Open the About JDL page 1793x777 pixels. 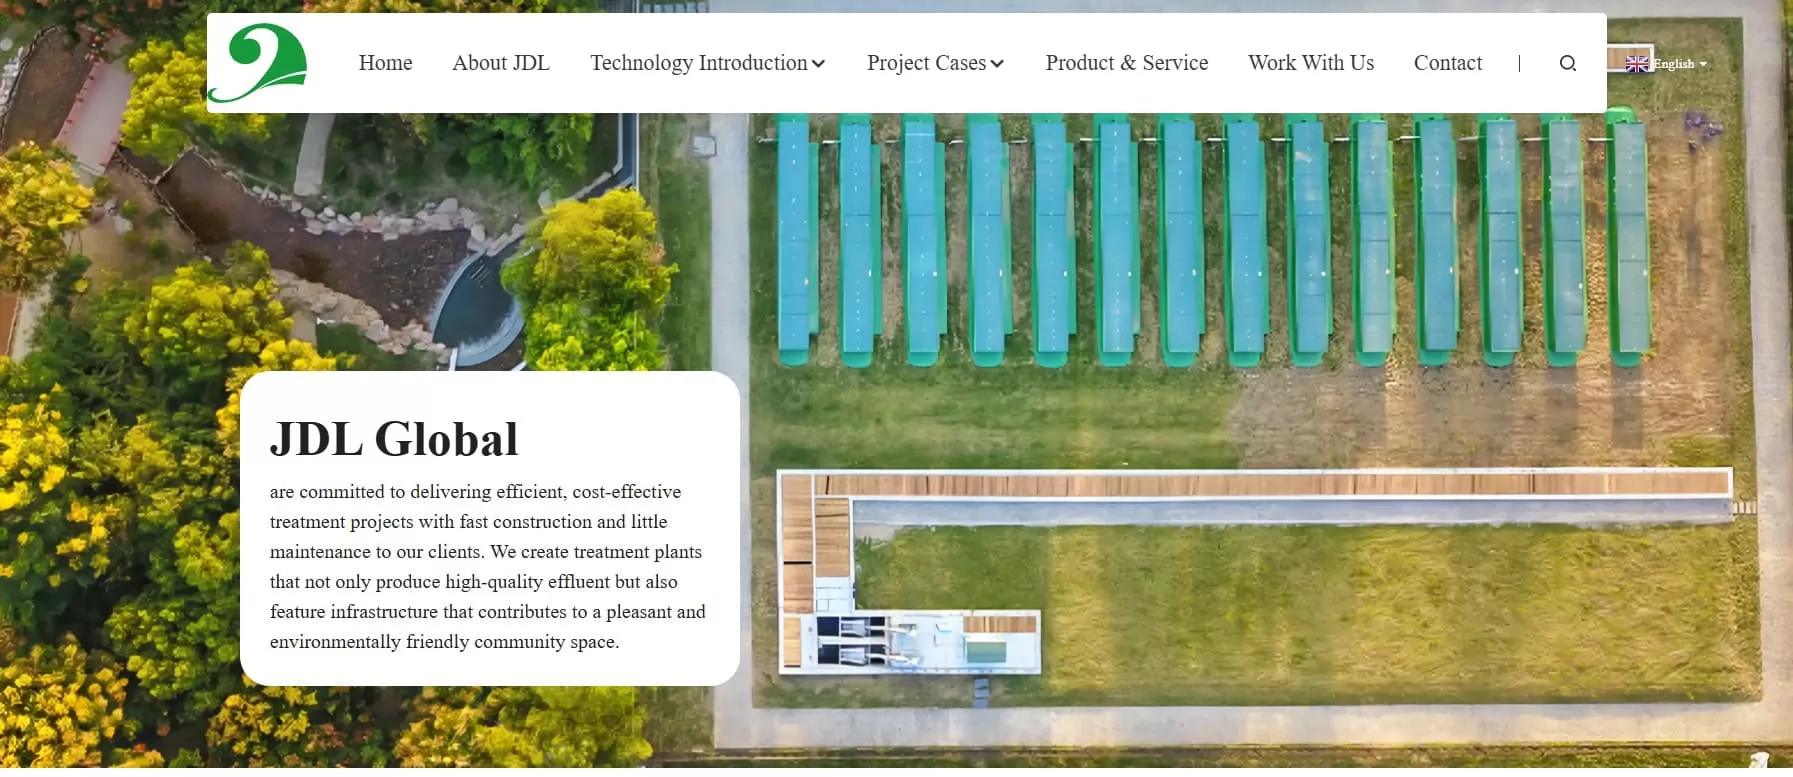point(501,63)
